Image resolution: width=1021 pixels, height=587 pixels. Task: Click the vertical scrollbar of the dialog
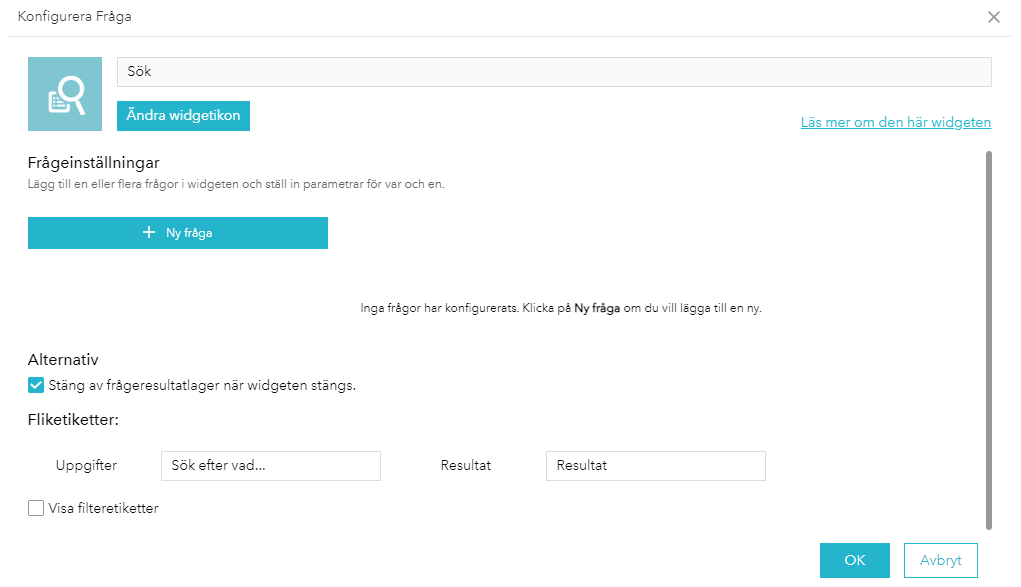point(989,340)
